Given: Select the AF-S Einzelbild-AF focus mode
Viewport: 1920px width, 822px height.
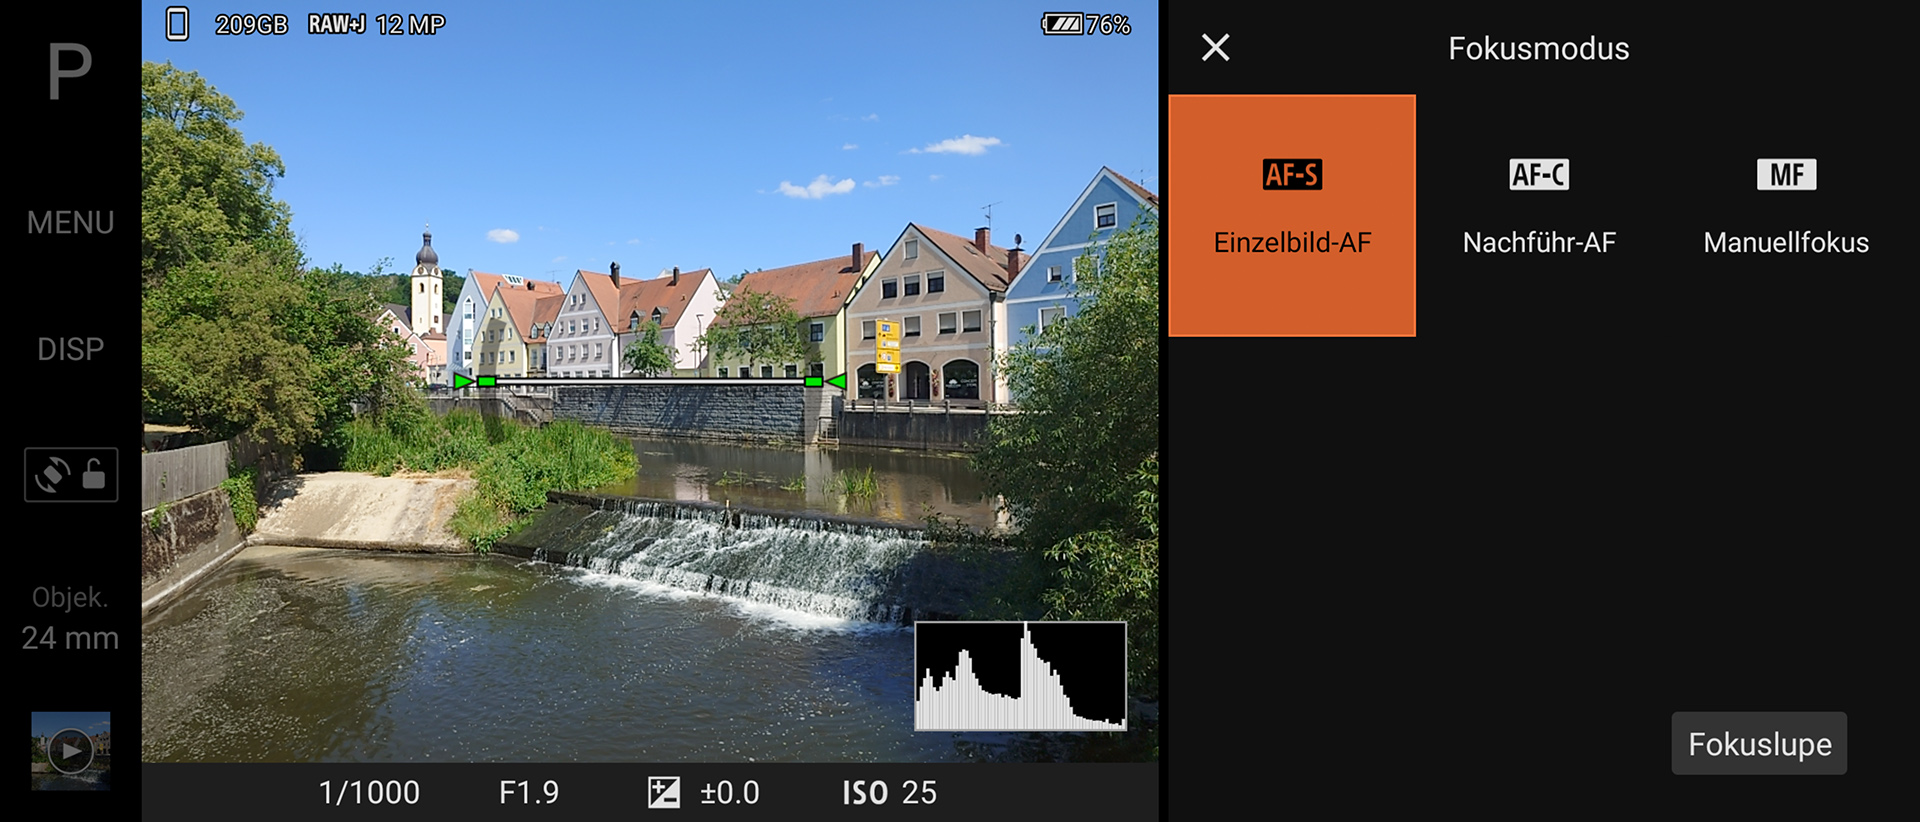Looking at the screenshot, I should 1291,215.
